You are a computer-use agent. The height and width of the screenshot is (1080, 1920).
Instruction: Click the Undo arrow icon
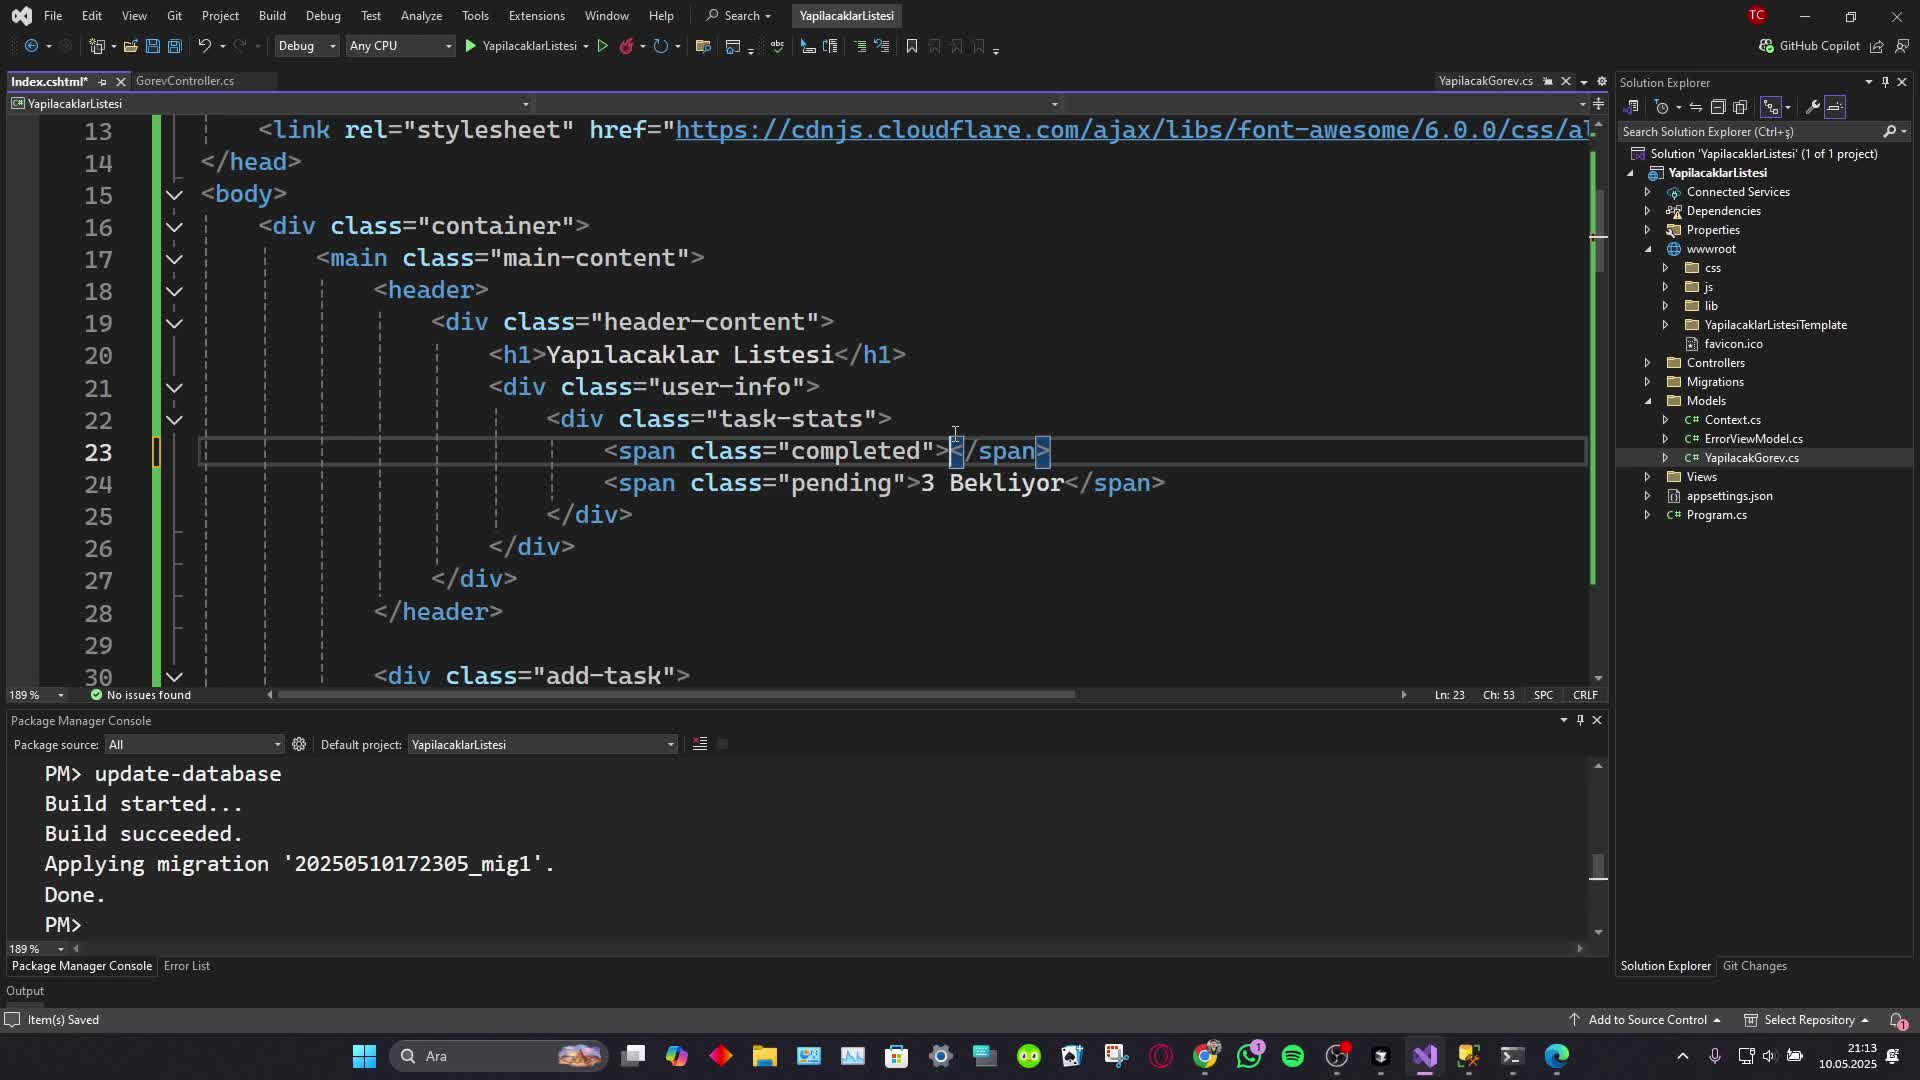point(204,46)
